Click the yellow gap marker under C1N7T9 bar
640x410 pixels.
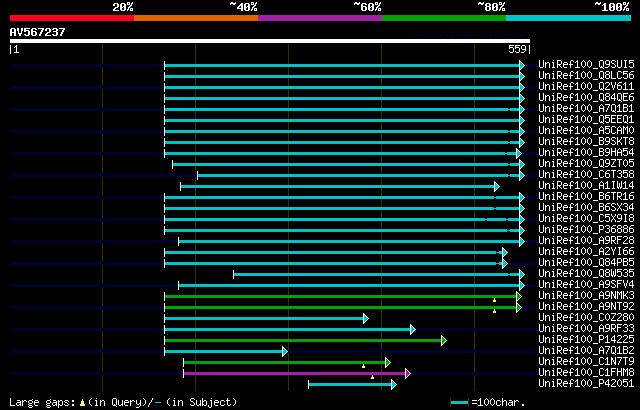point(363,366)
